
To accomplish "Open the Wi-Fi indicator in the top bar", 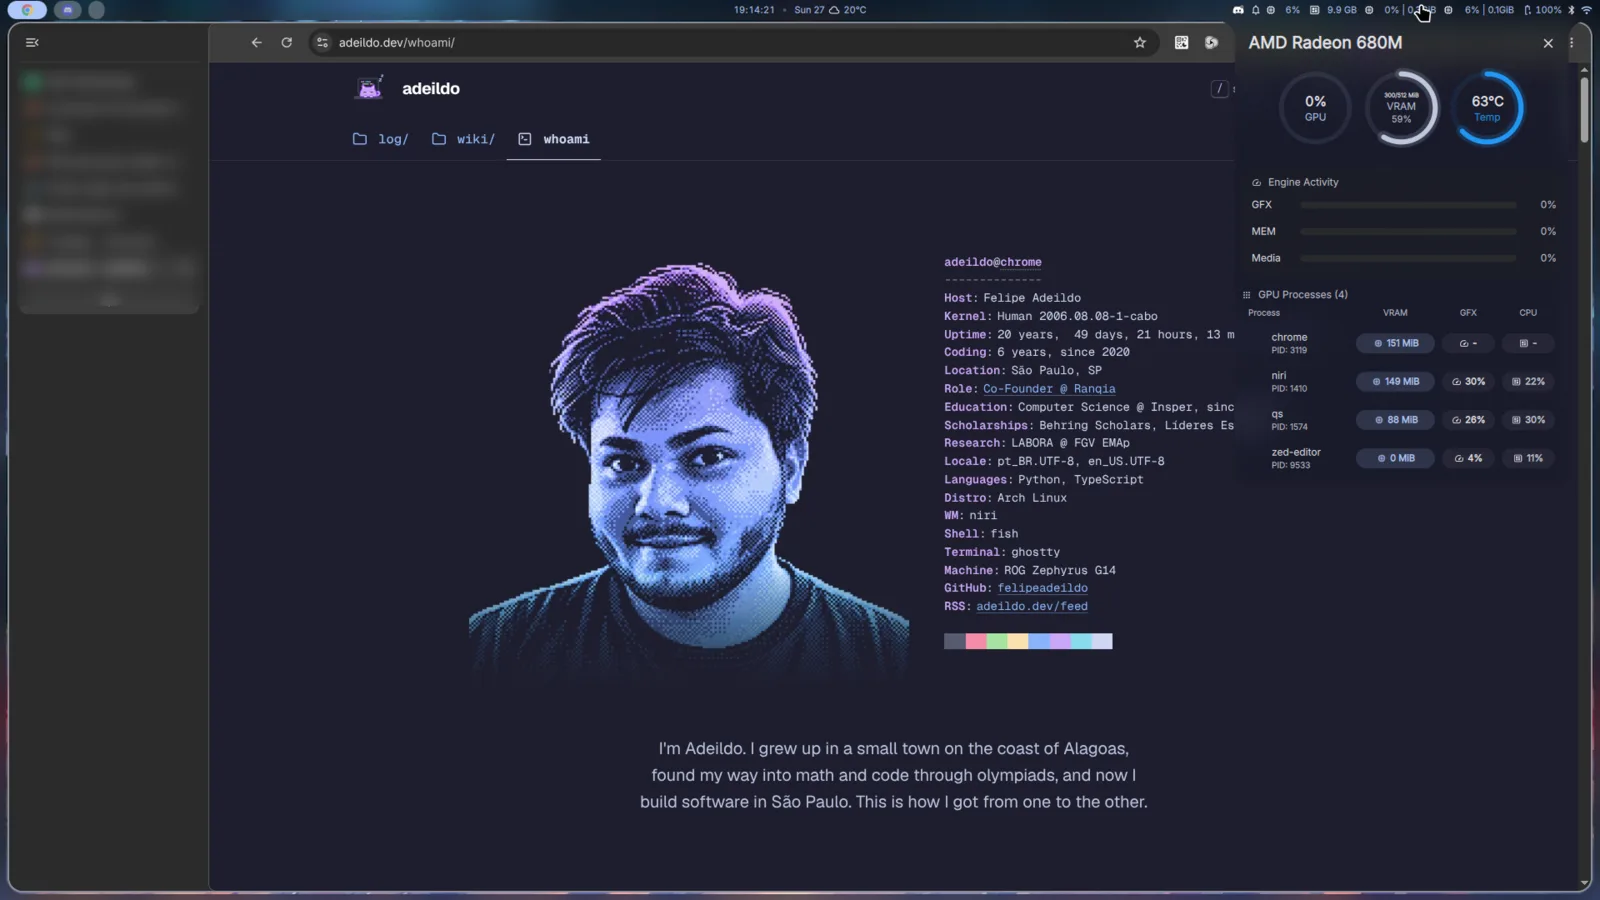I will pyautogui.click(x=1587, y=10).
